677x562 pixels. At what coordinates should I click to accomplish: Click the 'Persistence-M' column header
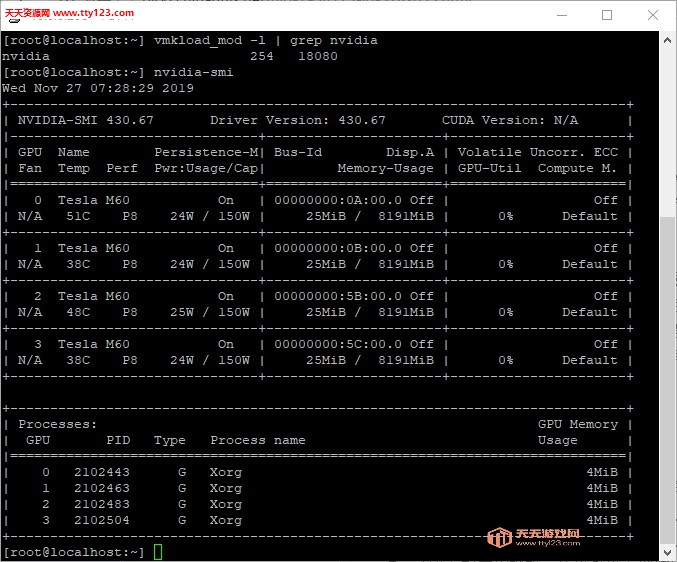tap(206, 152)
